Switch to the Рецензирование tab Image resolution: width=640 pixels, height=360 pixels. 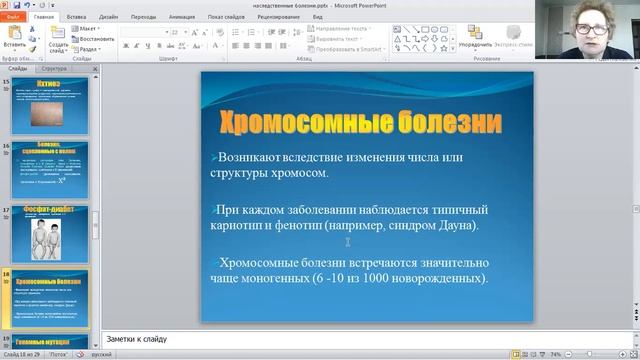(278, 17)
